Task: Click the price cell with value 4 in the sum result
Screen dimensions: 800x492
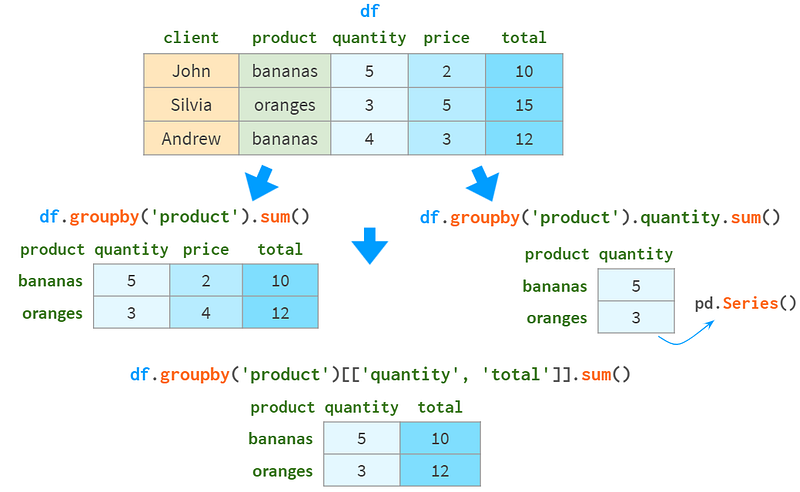Action: click(x=206, y=312)
